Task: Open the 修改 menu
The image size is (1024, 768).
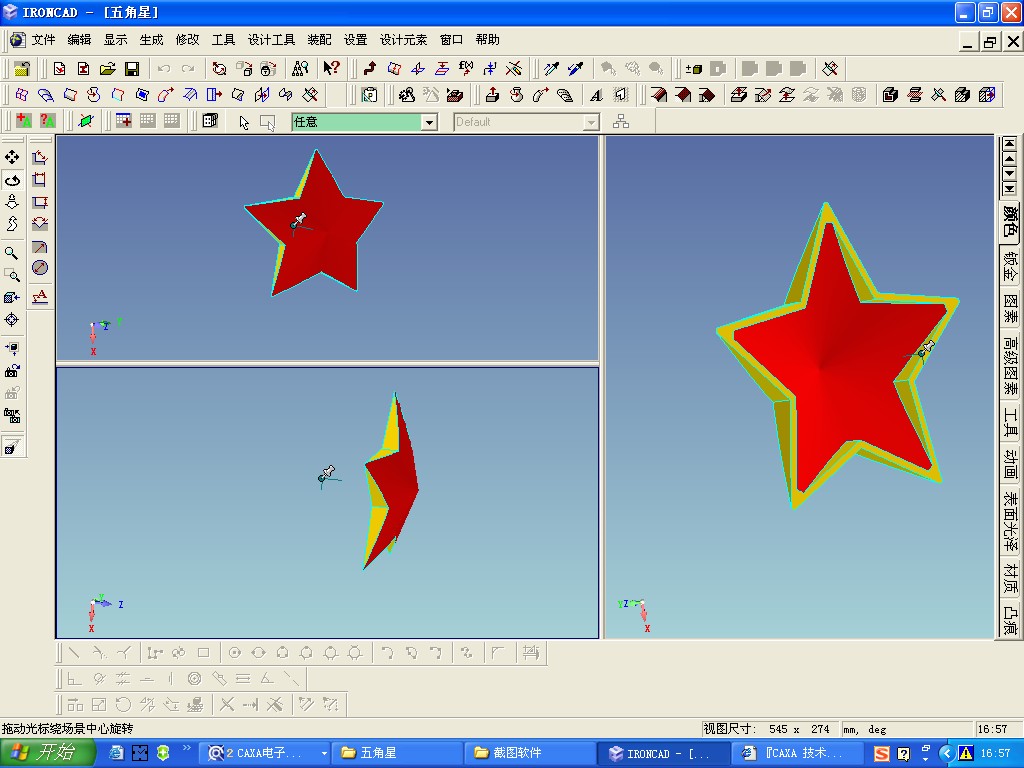Action: 187,40
